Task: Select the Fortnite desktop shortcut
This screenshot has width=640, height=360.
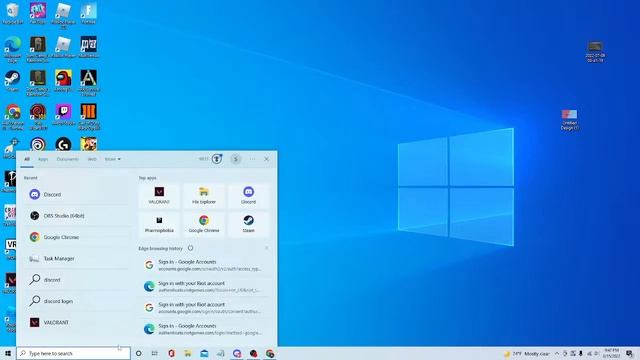Action: pyautogui.click(x=89, y=13)
